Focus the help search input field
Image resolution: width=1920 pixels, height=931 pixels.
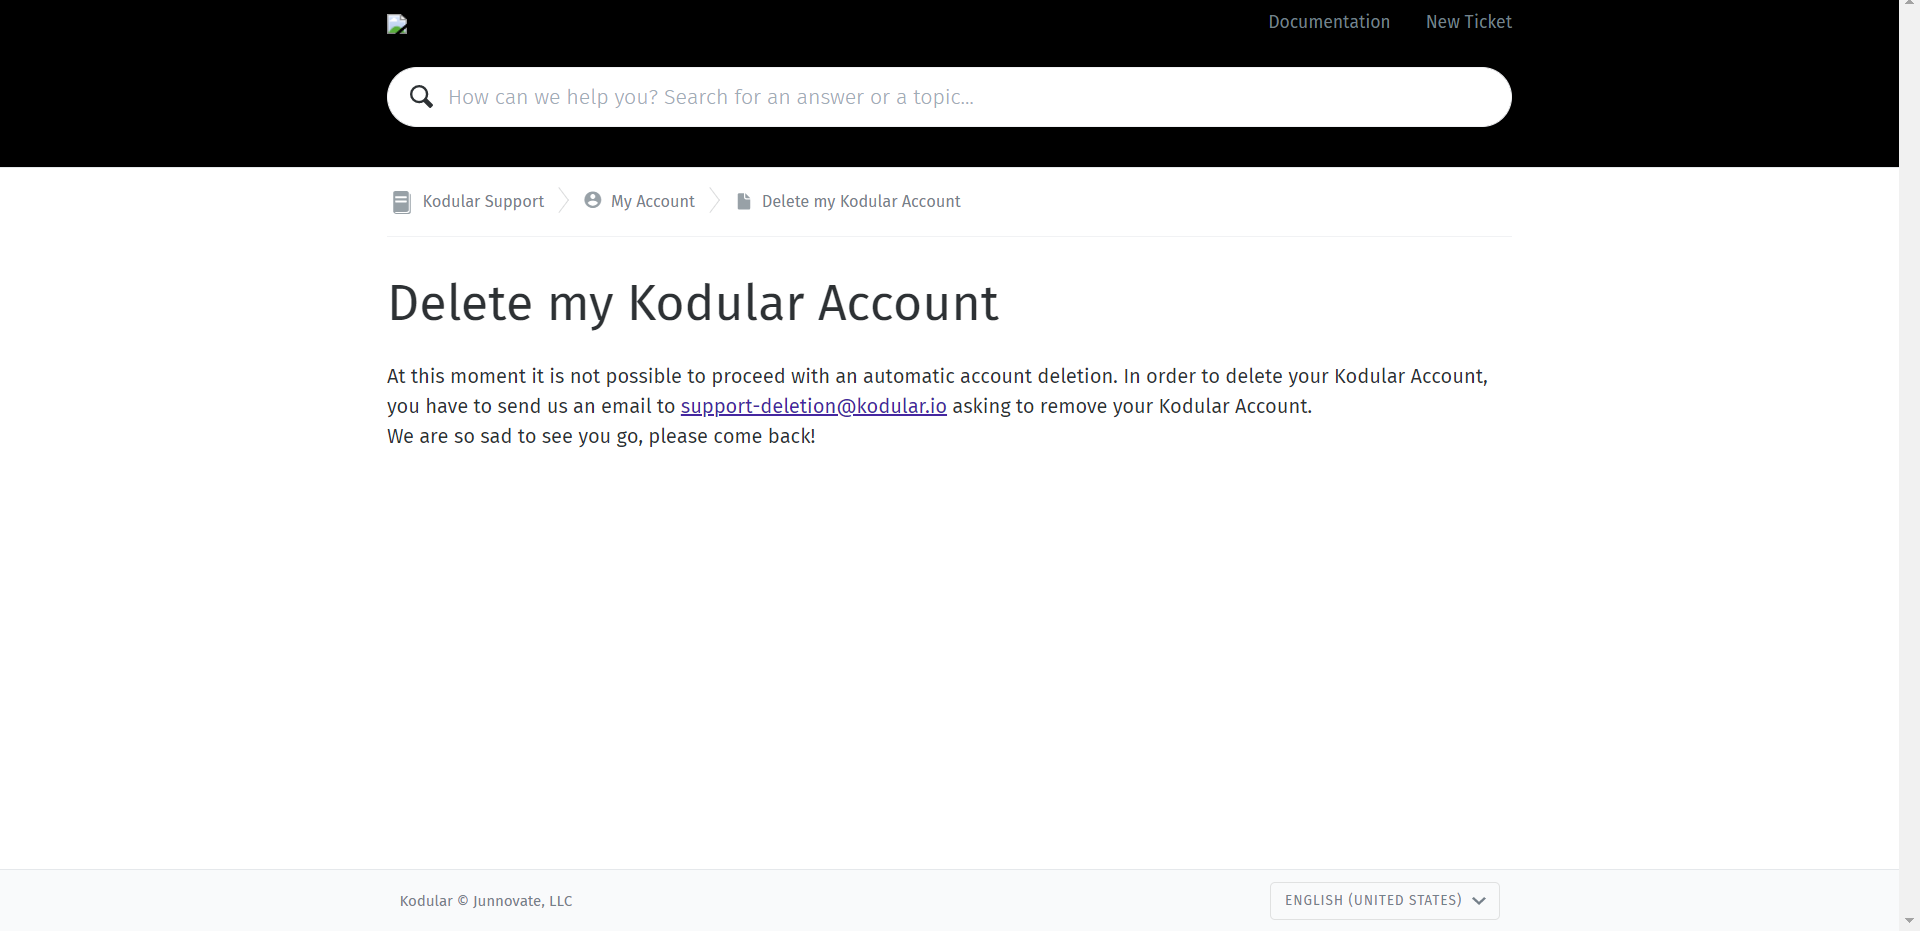pyautogui.click(x=949, y=97)
